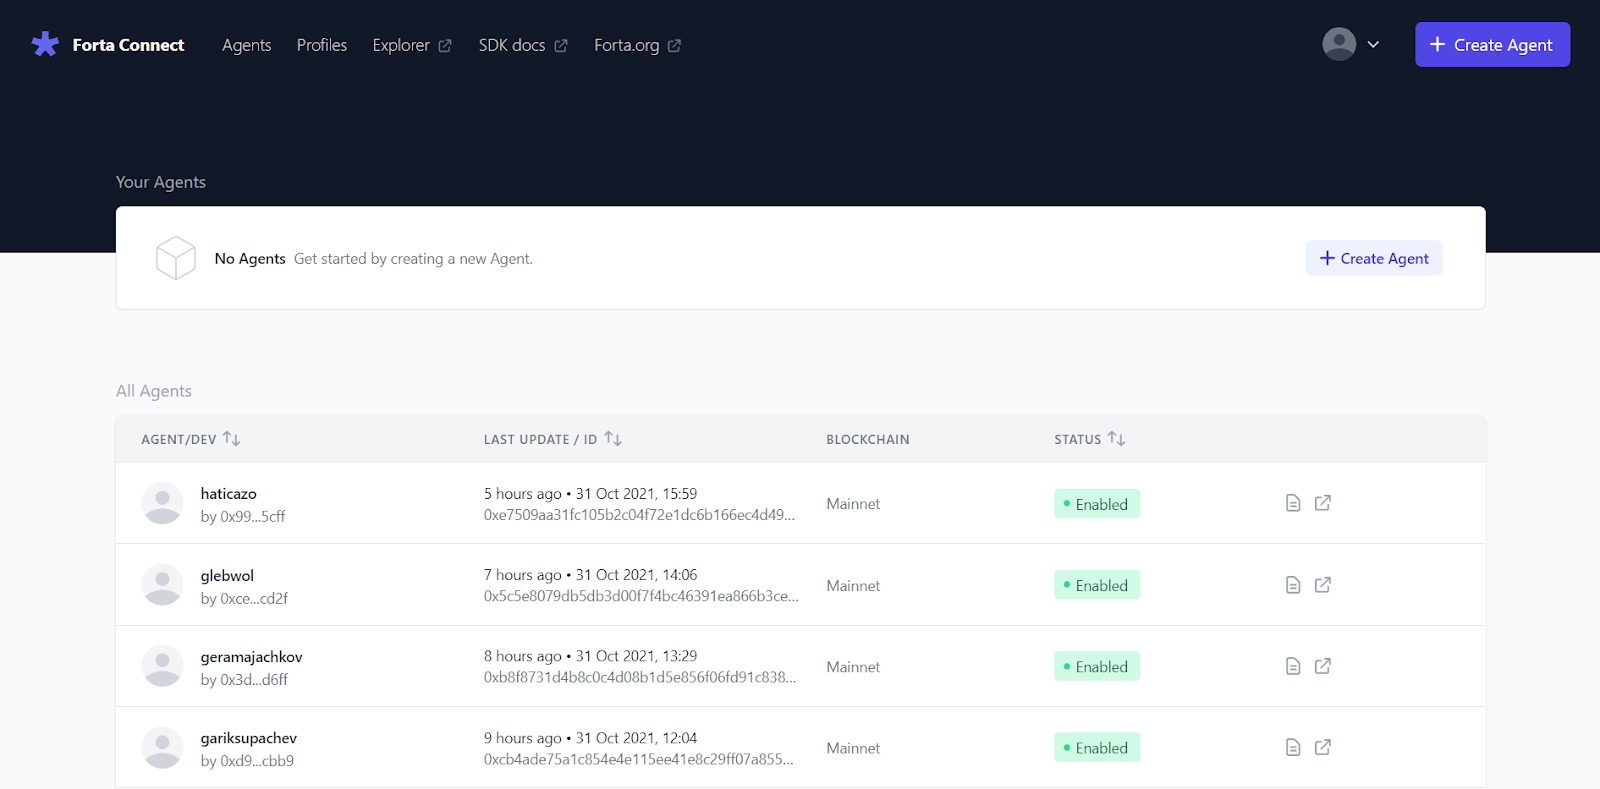Image resolution: width=1600 pixels, height=789 pixels.
Task: Click the empty-state cube icon
Action: (176, 258)
